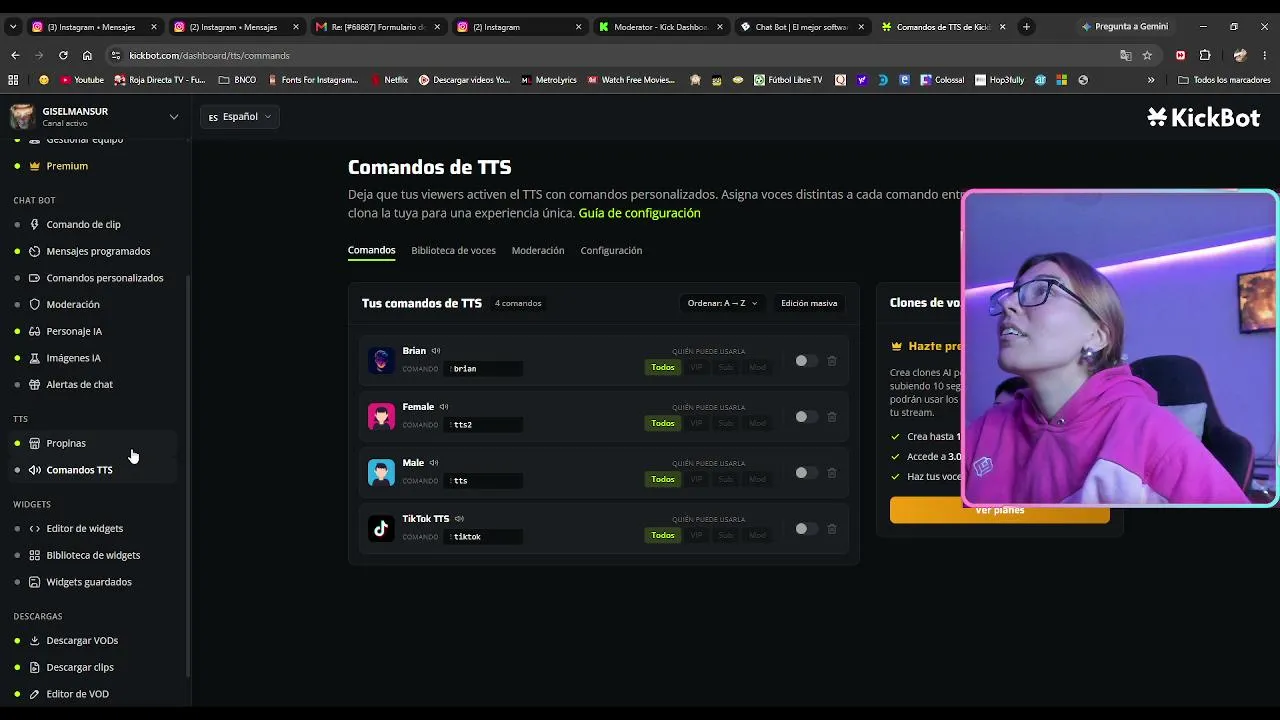This screenshot has width=1280, height=720.
Task: Show more bookmarks with the overflow chevron
Action: [x=1151, y=80]
